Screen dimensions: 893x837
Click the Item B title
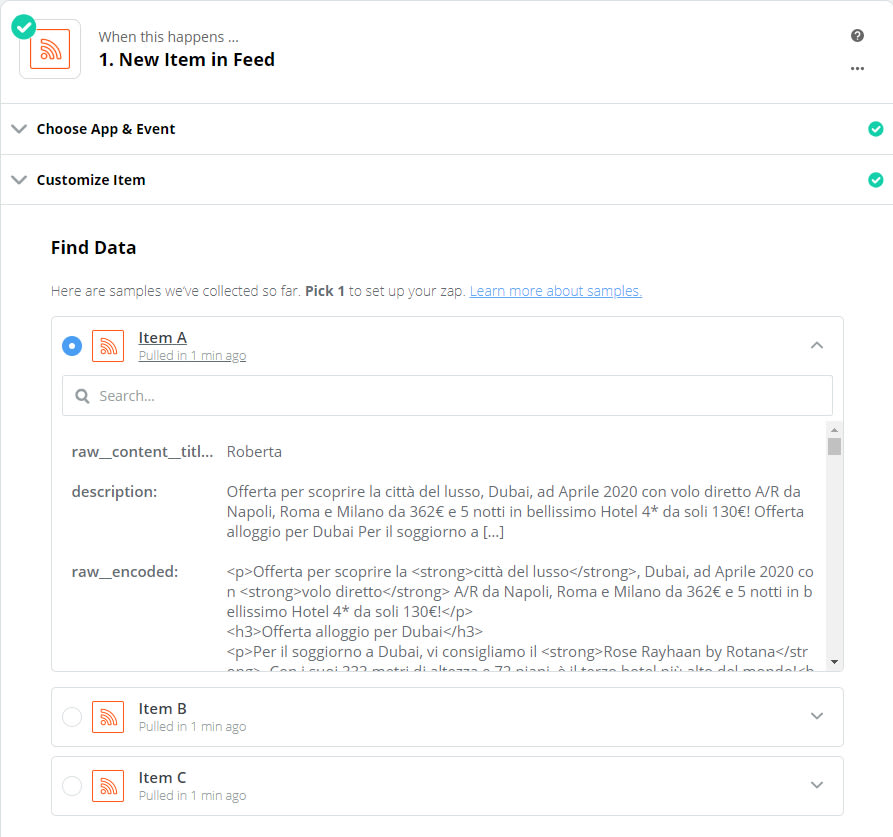pos(162,709)
